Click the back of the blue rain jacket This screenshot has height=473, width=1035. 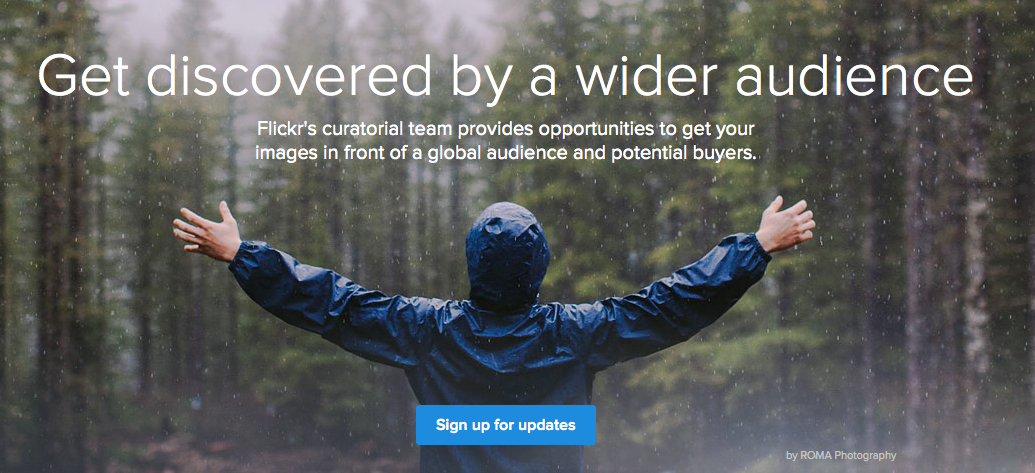(x=507, y=369)
